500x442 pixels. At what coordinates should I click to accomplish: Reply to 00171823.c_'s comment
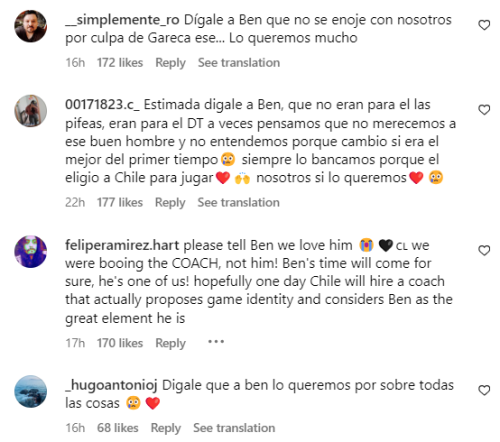(170, 202)
